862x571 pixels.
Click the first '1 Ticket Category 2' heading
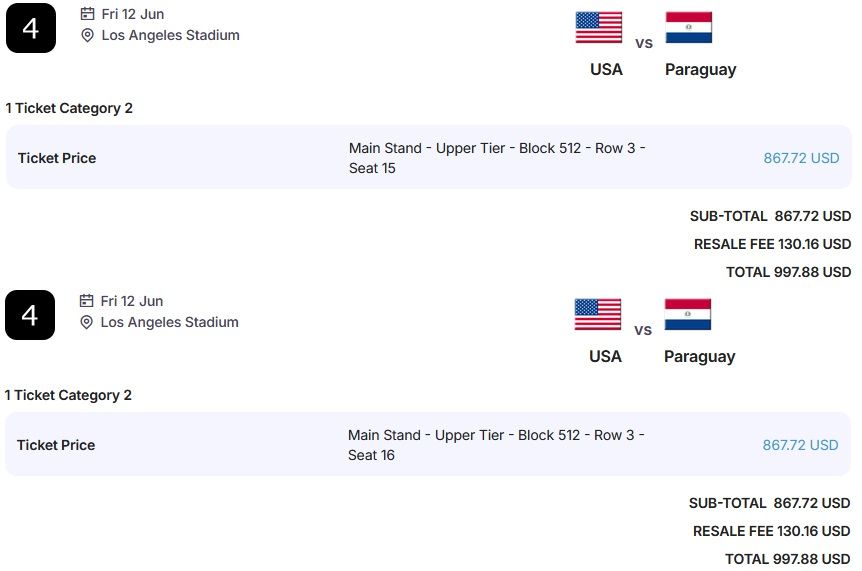[x=69, y=108]
